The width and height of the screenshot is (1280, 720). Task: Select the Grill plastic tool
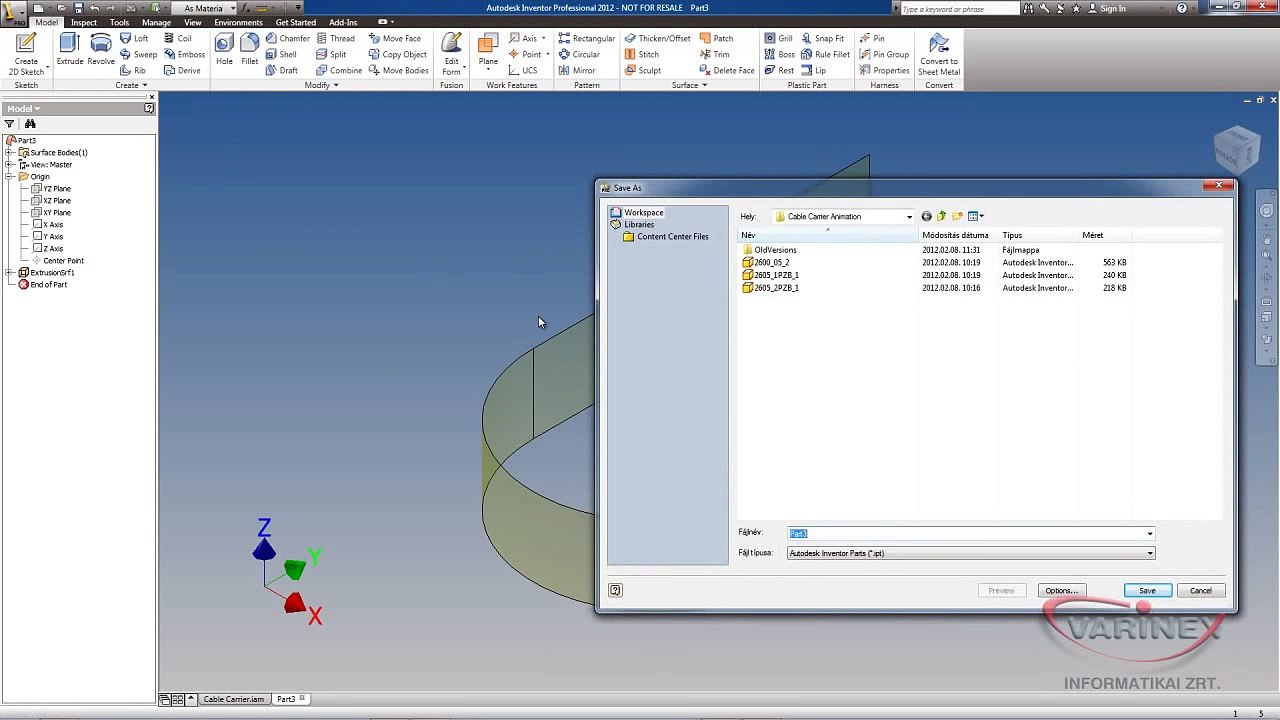(779, 38)
